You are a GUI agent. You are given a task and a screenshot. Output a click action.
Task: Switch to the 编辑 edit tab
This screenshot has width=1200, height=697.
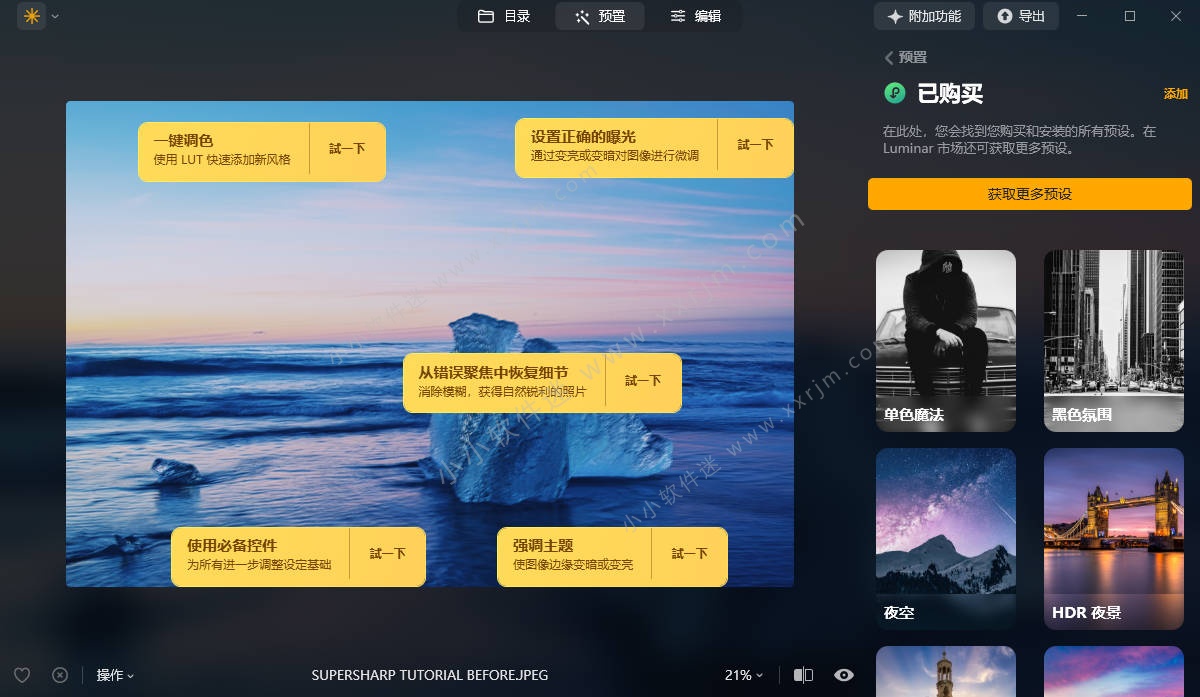point(695,16)
